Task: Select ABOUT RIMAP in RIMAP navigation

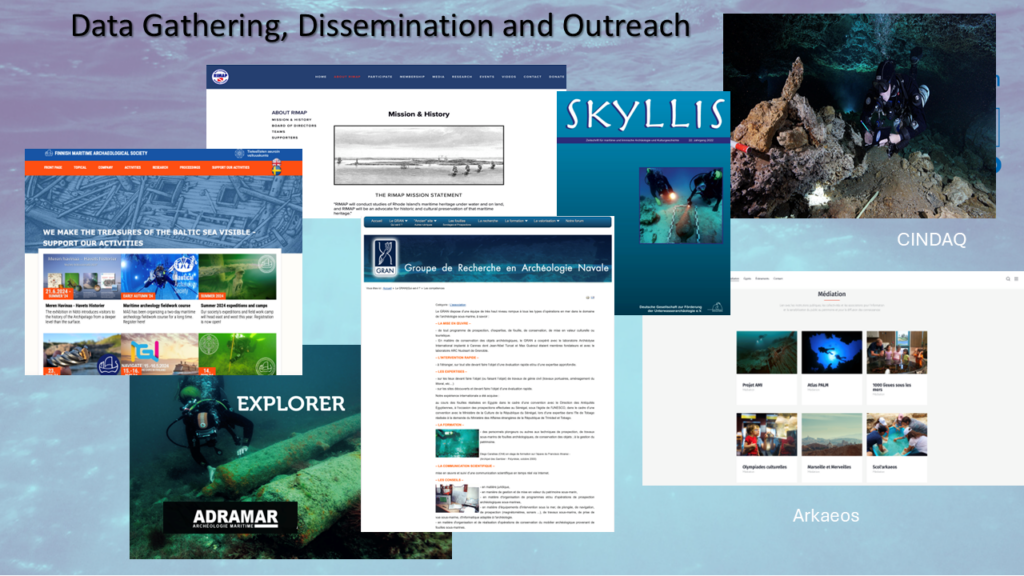Action: coord(347,77)
